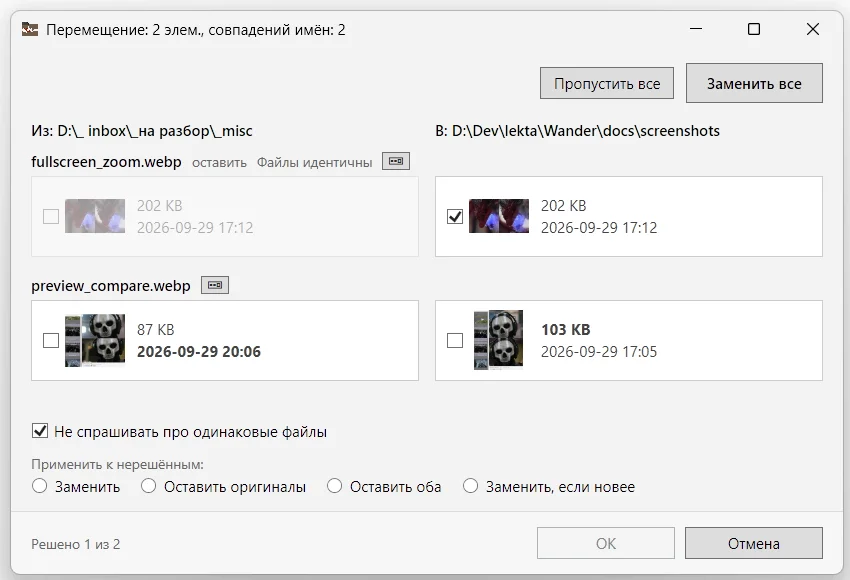Click the bold date "2026-09-29 20:06"

tap(199, 352)
